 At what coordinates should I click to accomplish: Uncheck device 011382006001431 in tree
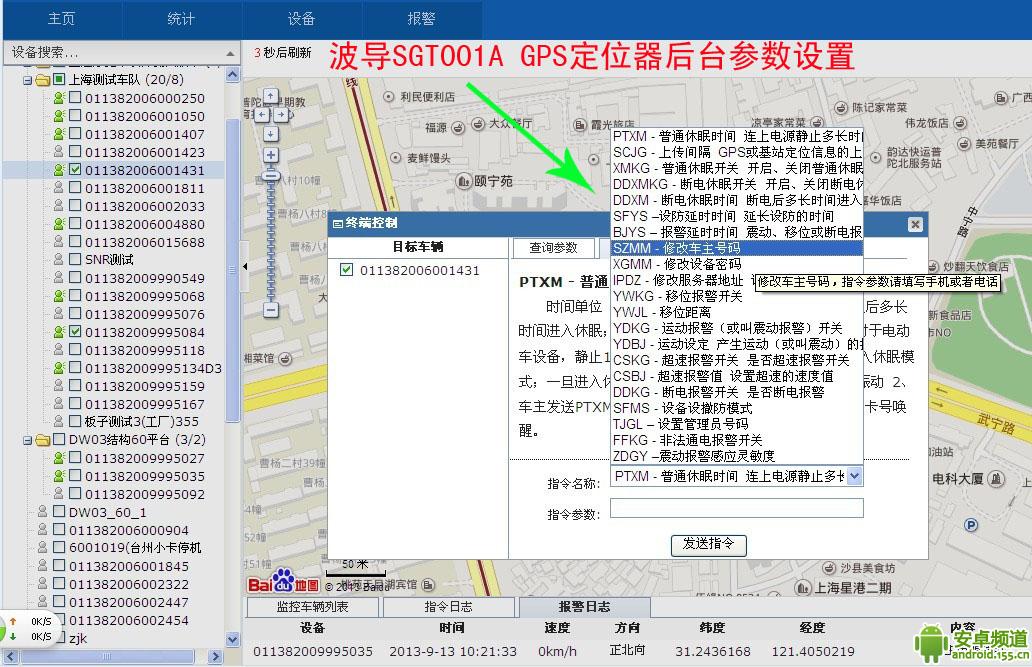click(x=75, y=169)
